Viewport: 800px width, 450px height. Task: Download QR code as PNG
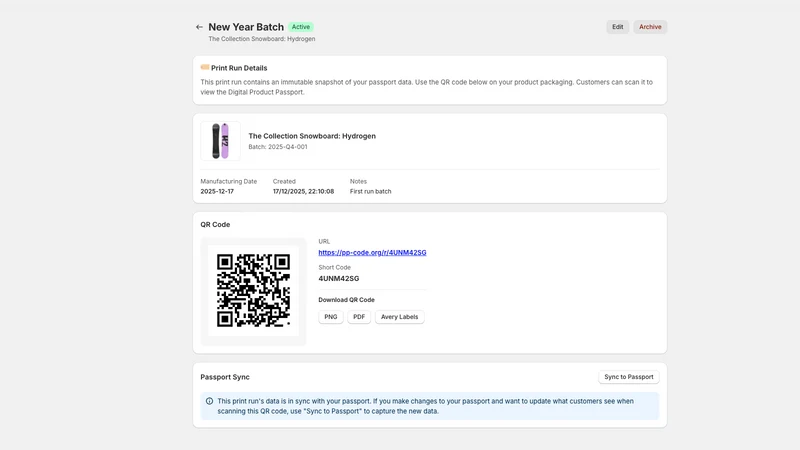(331, 317)
